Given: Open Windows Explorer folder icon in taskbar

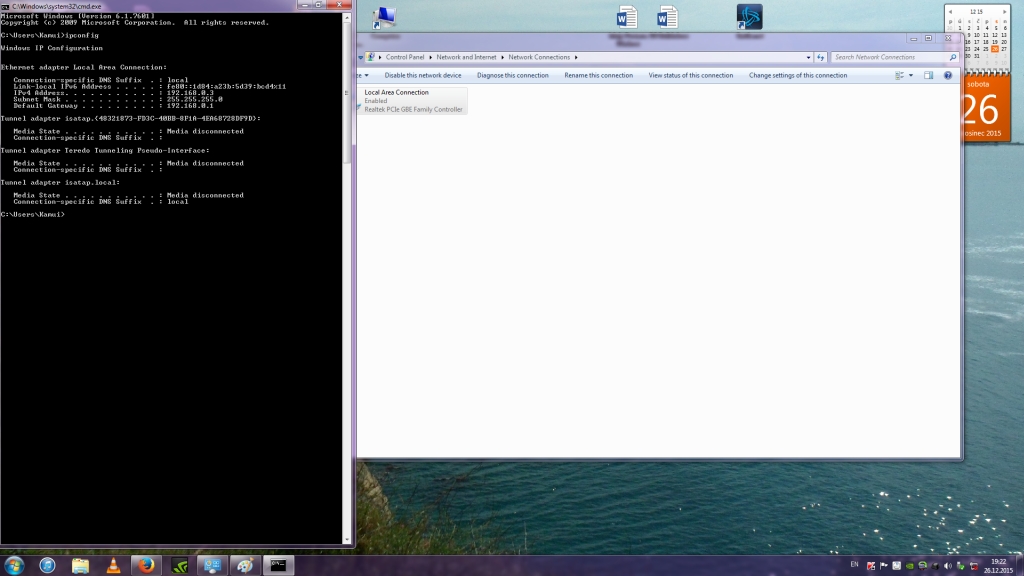Looking at the screenshot, I should point(80,565).
